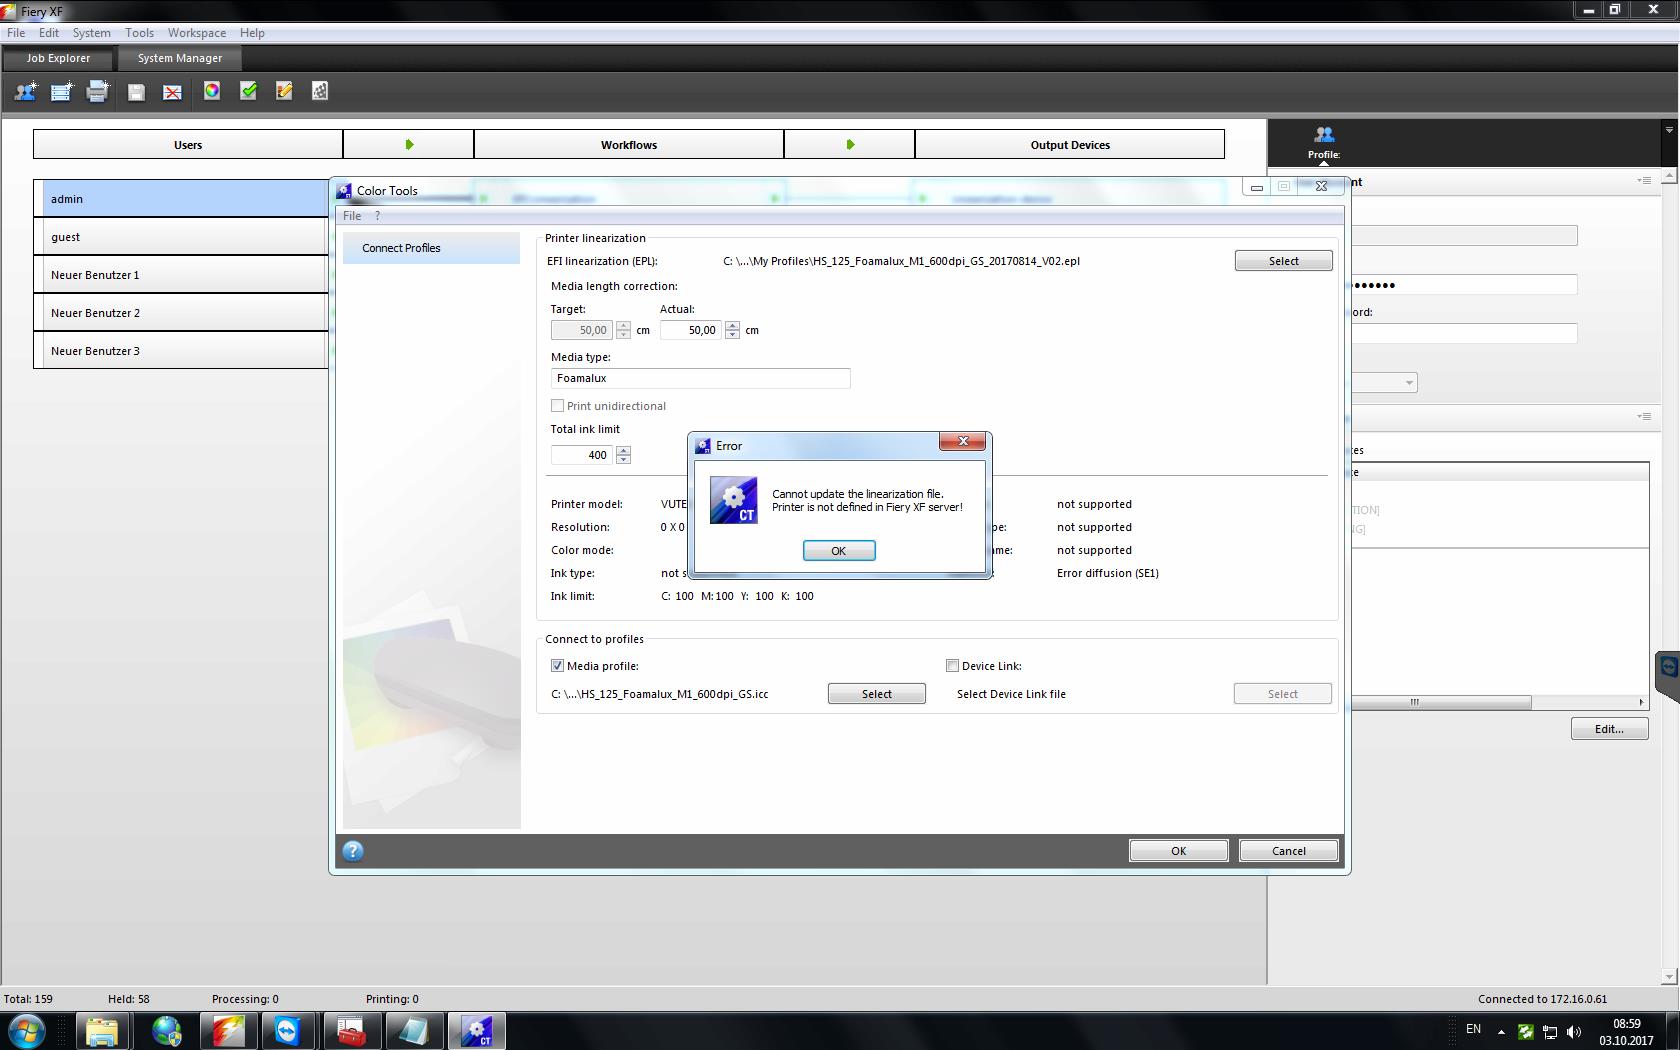This screenshot has height=1050, width=1680.
Task: Save the current configuration via floppy icon
Action: (135, 91)
